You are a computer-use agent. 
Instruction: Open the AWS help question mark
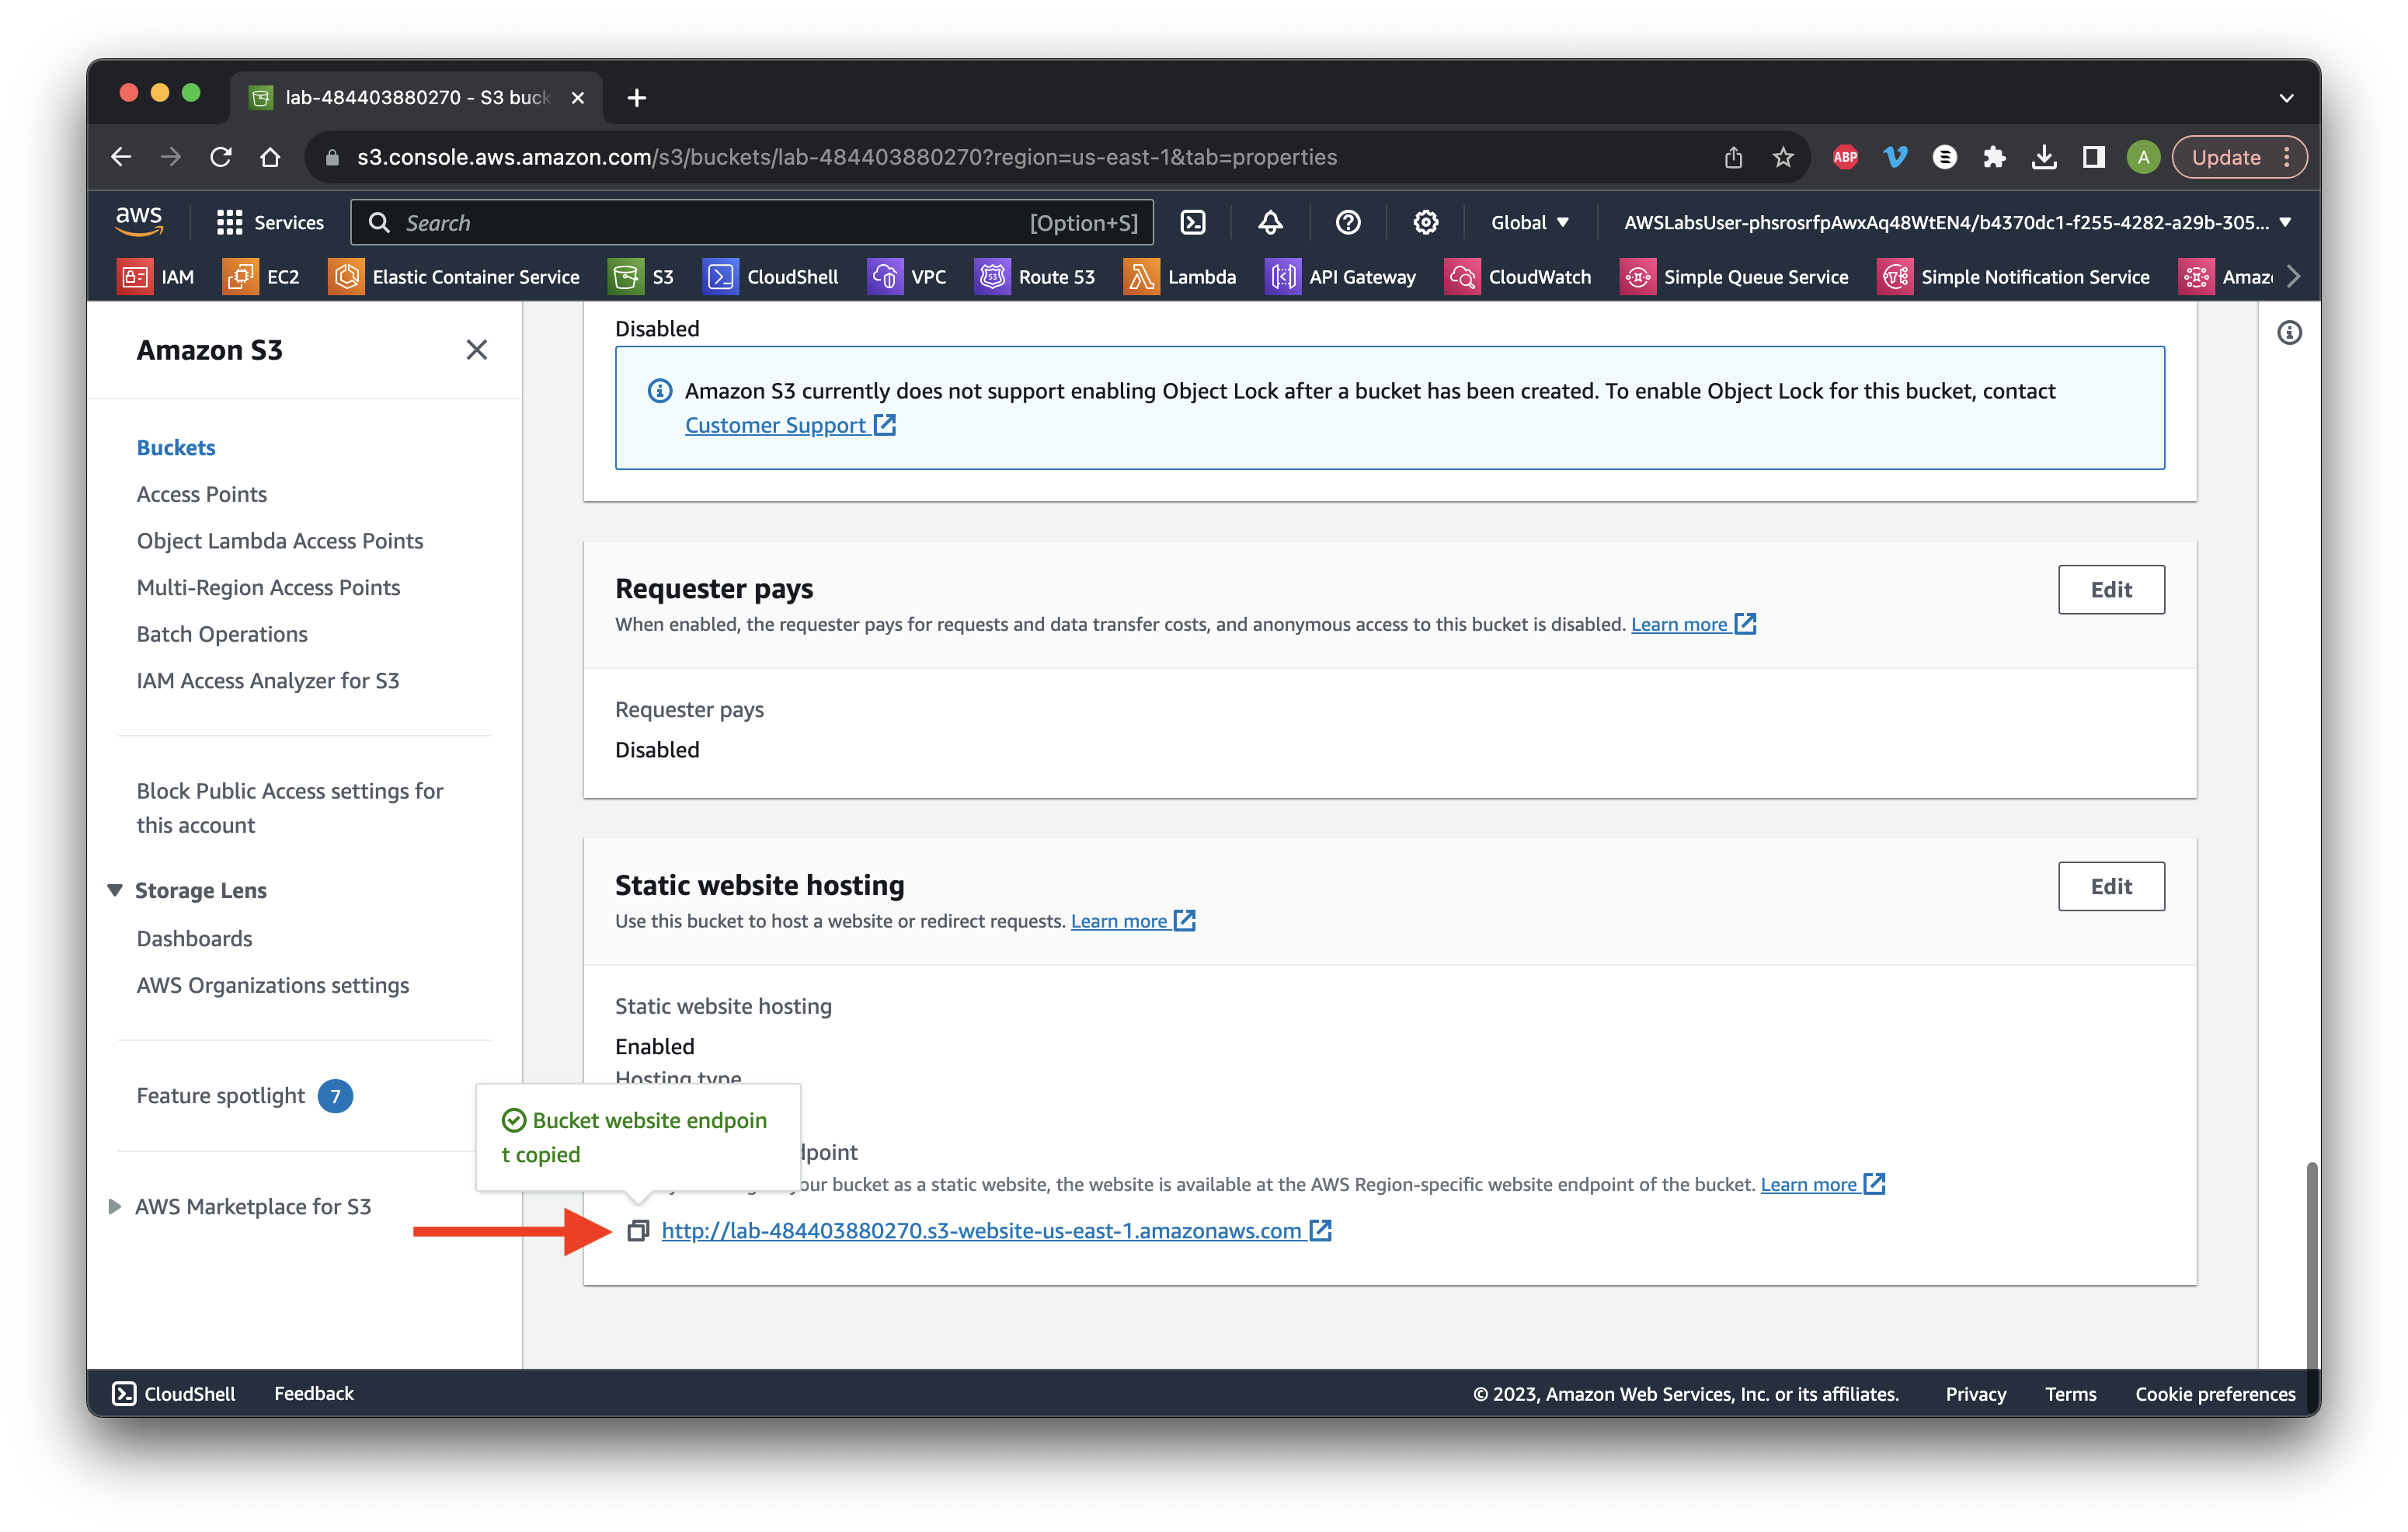[x=1348, y=222]
